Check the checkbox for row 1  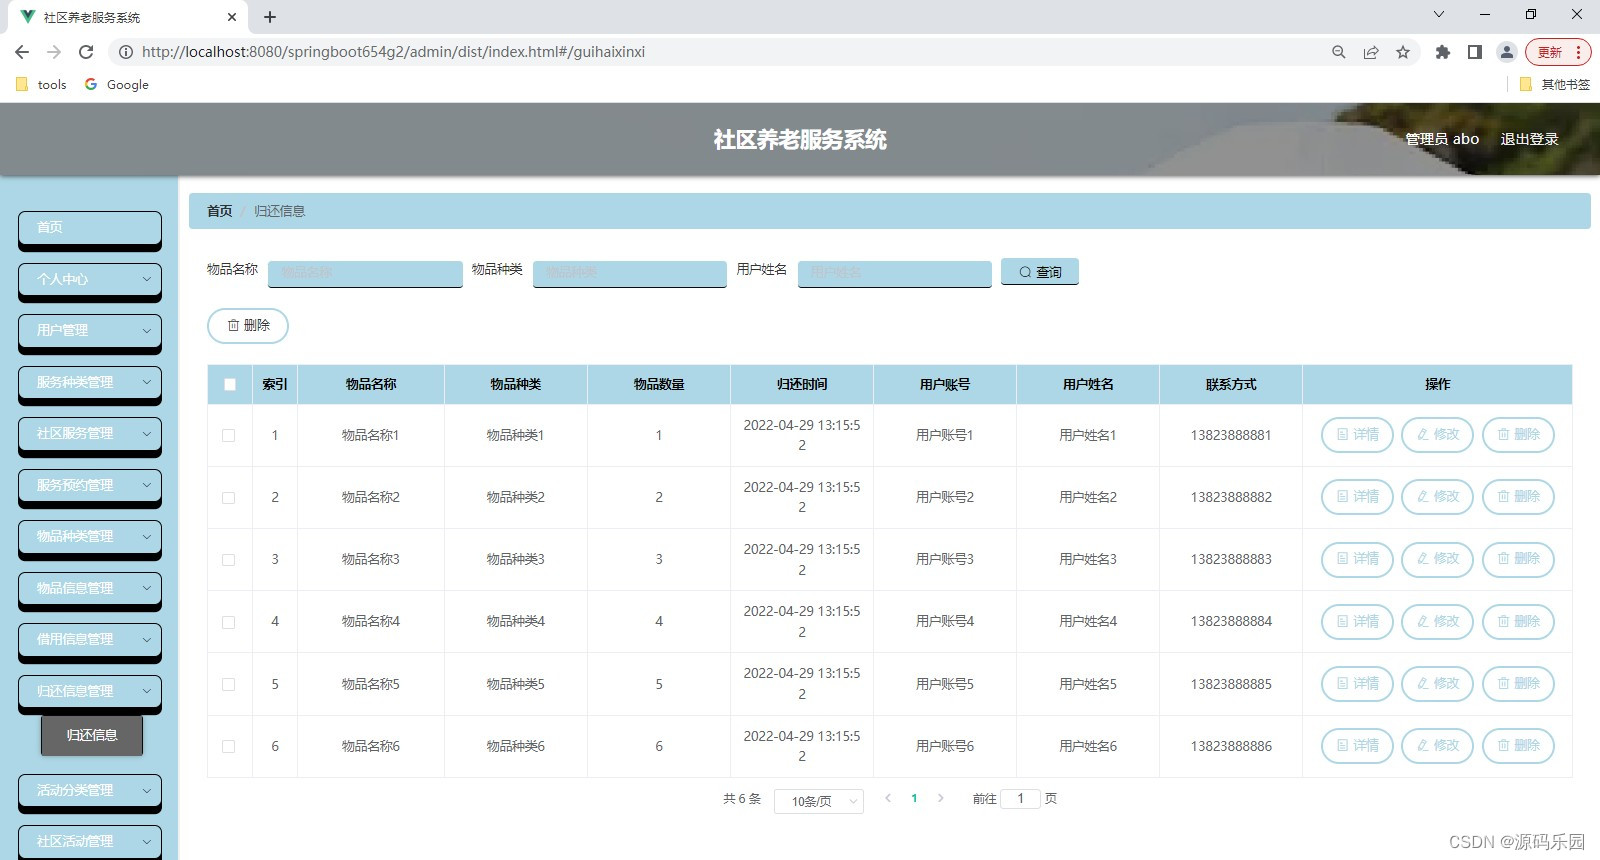(228, 436)
